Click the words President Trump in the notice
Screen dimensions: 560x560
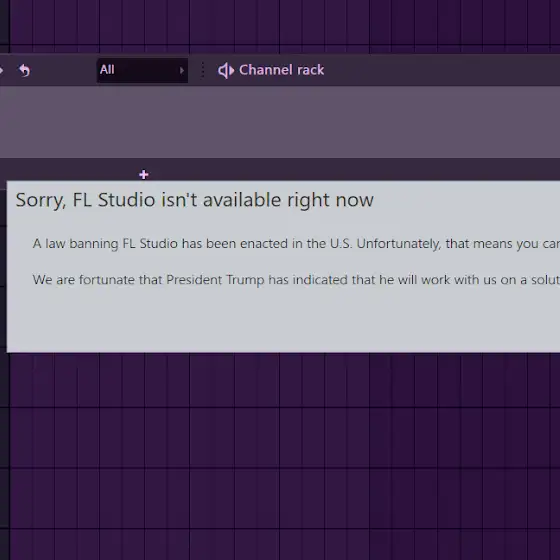click(215, 280)
